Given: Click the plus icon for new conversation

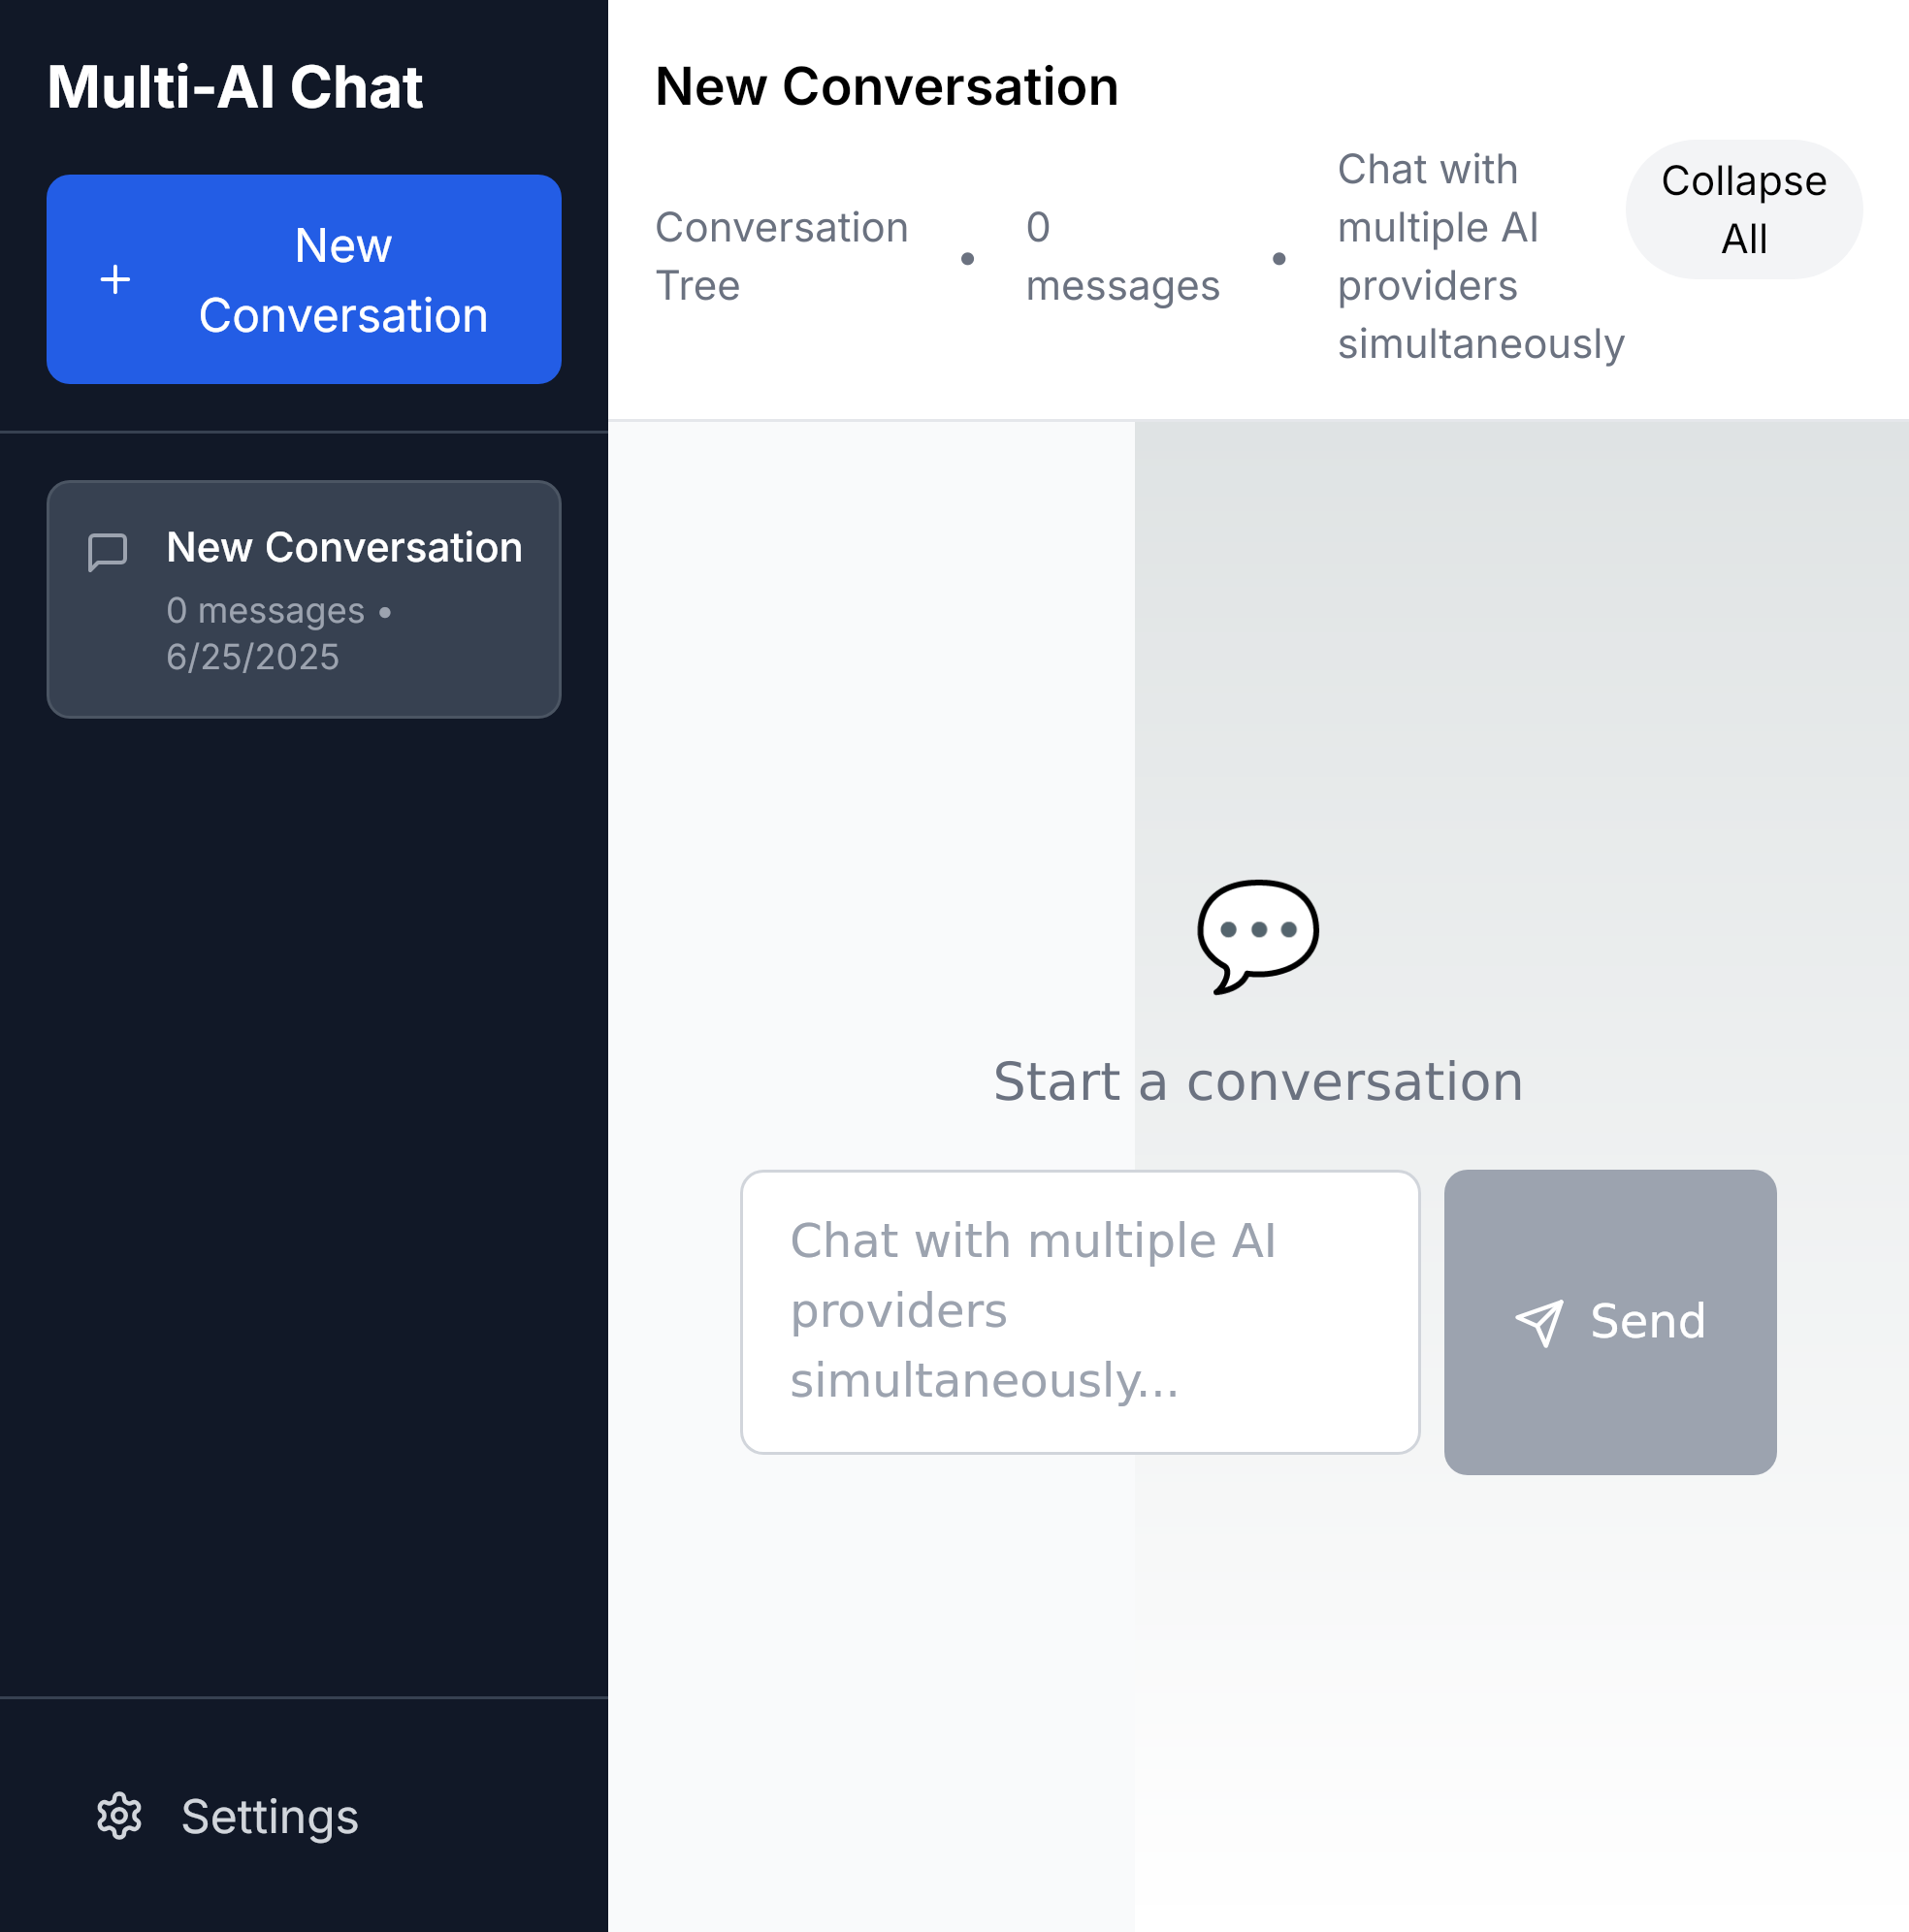Looking at the screenshot, I should [115, 279].
